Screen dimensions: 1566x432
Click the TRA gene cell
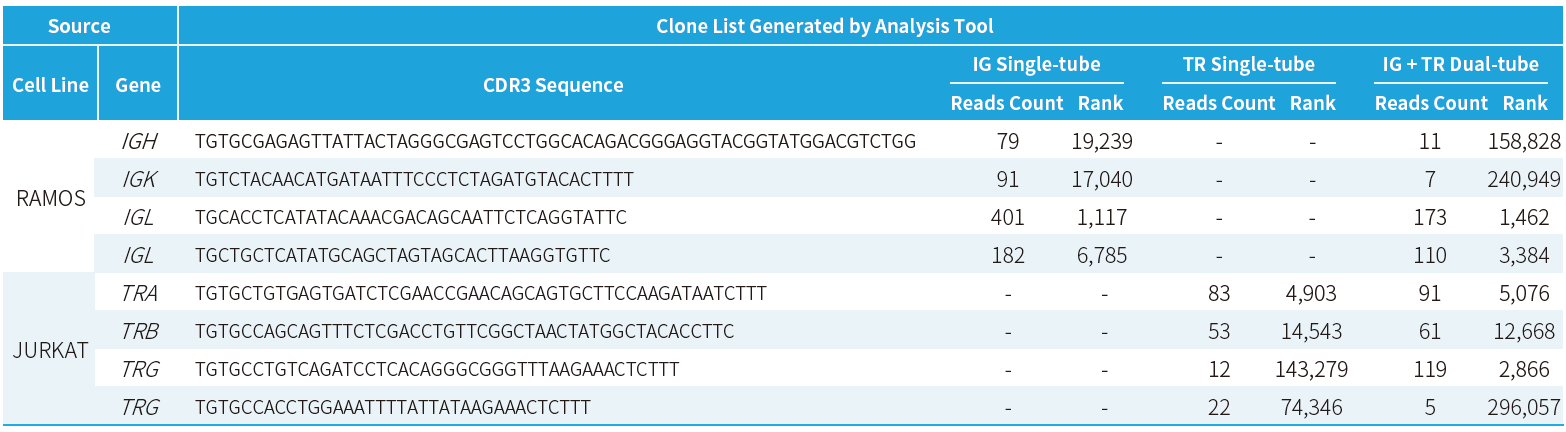[138, 294]
